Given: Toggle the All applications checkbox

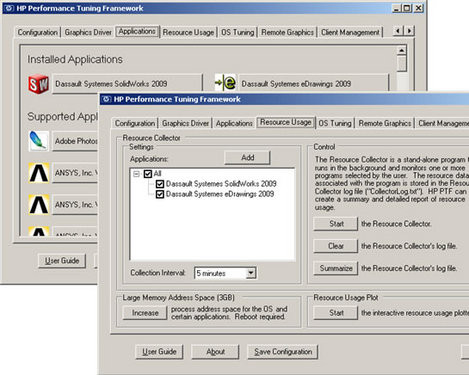Looking at the screenshot, I should (148, 174).
